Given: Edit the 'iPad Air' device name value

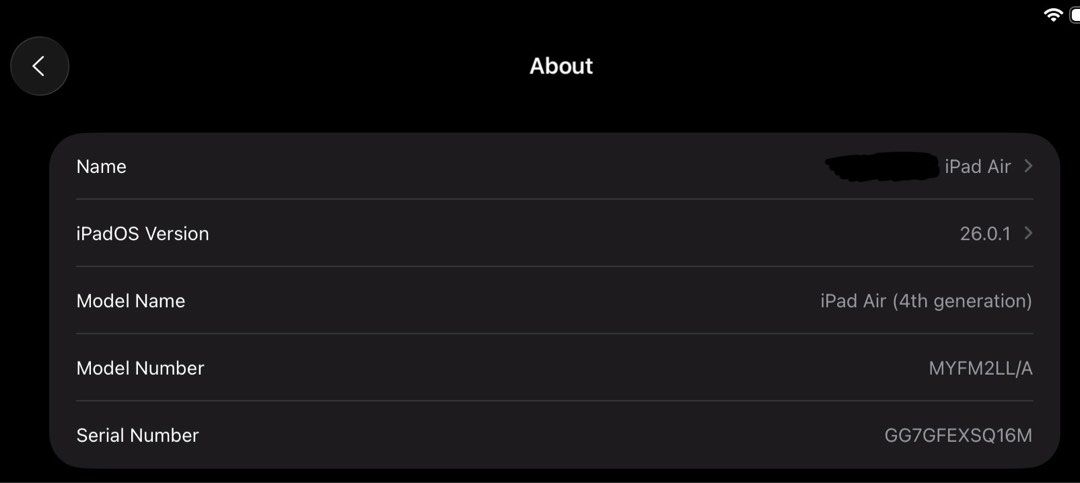Looking at the screenshot, I should [977, 166].
